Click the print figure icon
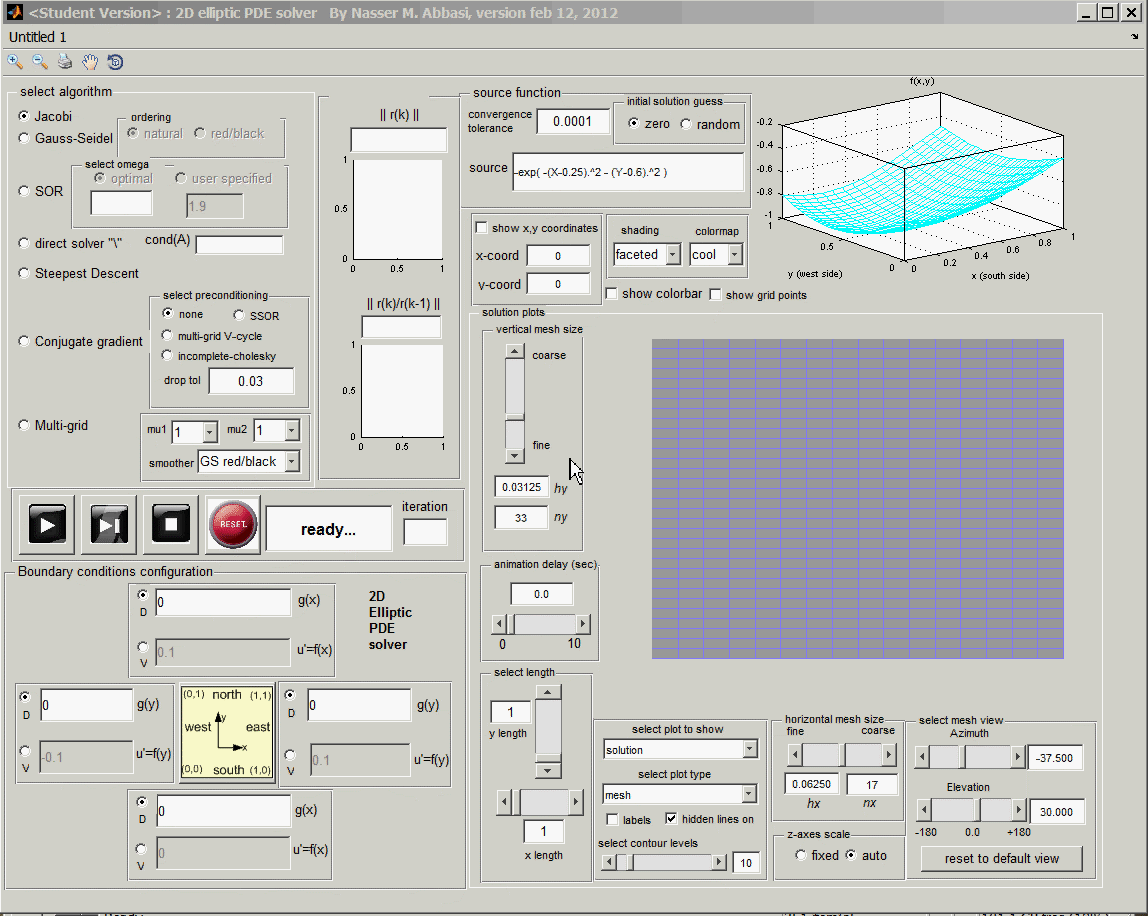Screen dimensions: 1148x916 click(x=65, y=62)
